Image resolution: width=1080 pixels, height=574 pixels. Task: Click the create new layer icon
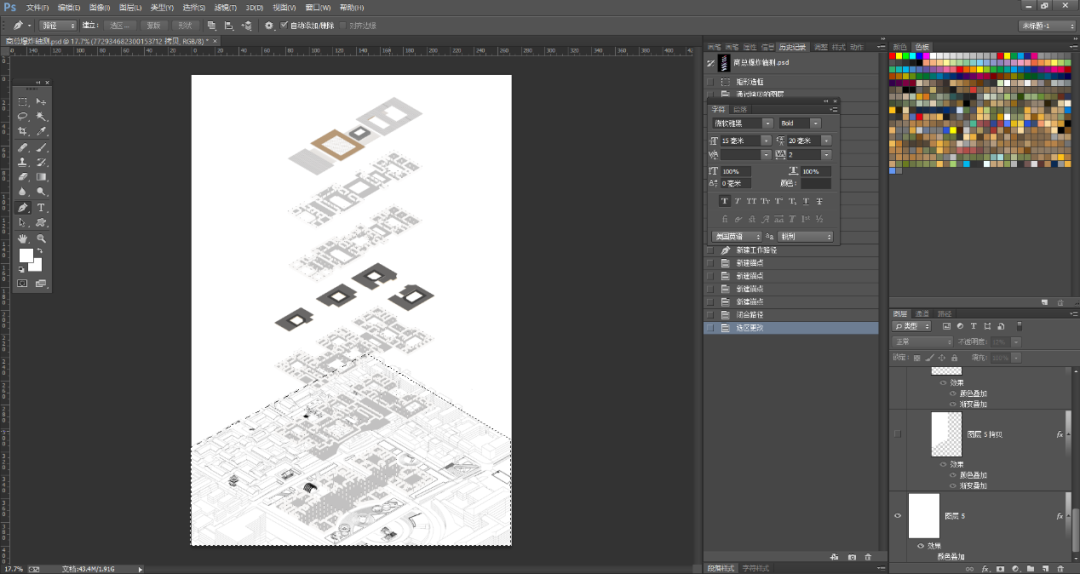click(1046, 568)
